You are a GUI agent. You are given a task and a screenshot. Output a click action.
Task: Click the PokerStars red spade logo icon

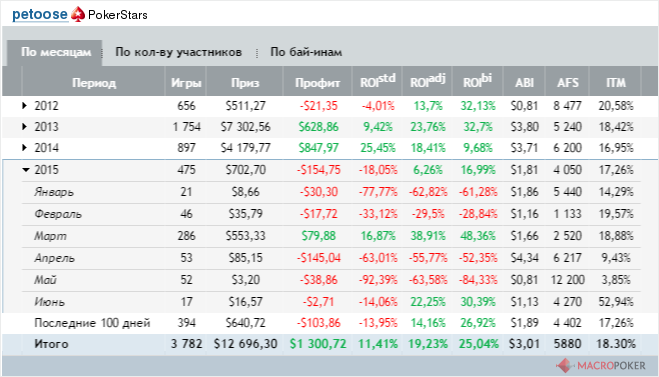tap(78, 14)
